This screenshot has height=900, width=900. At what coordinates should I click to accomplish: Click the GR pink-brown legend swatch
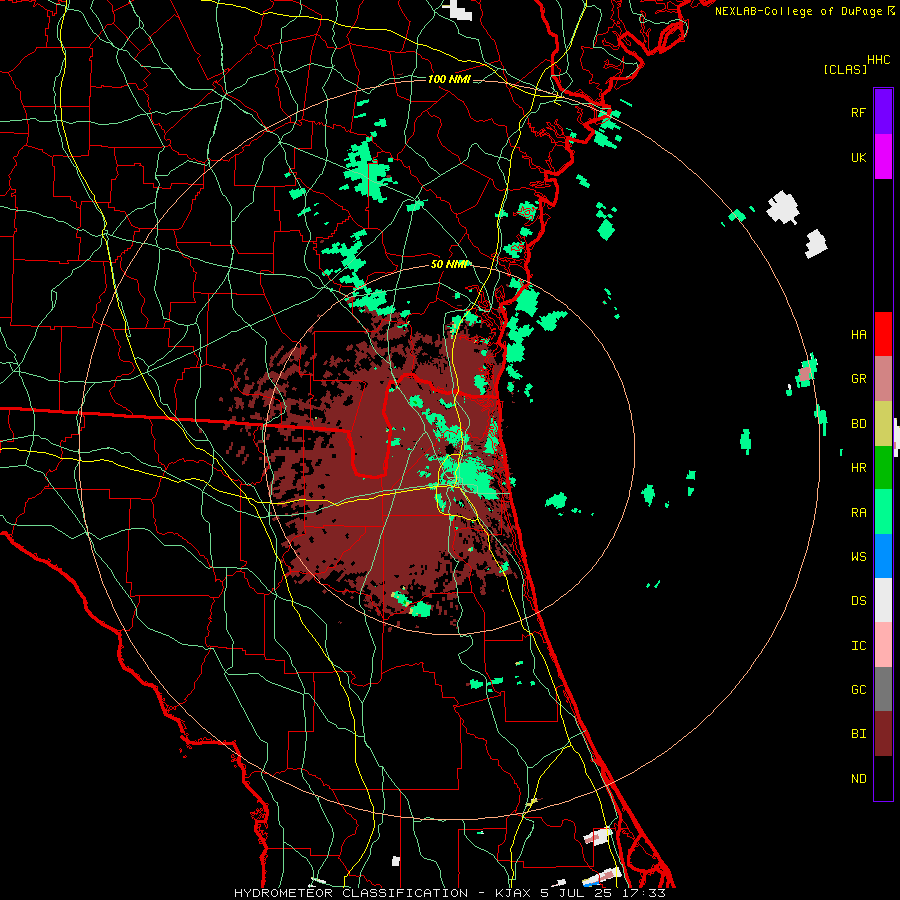883,379
